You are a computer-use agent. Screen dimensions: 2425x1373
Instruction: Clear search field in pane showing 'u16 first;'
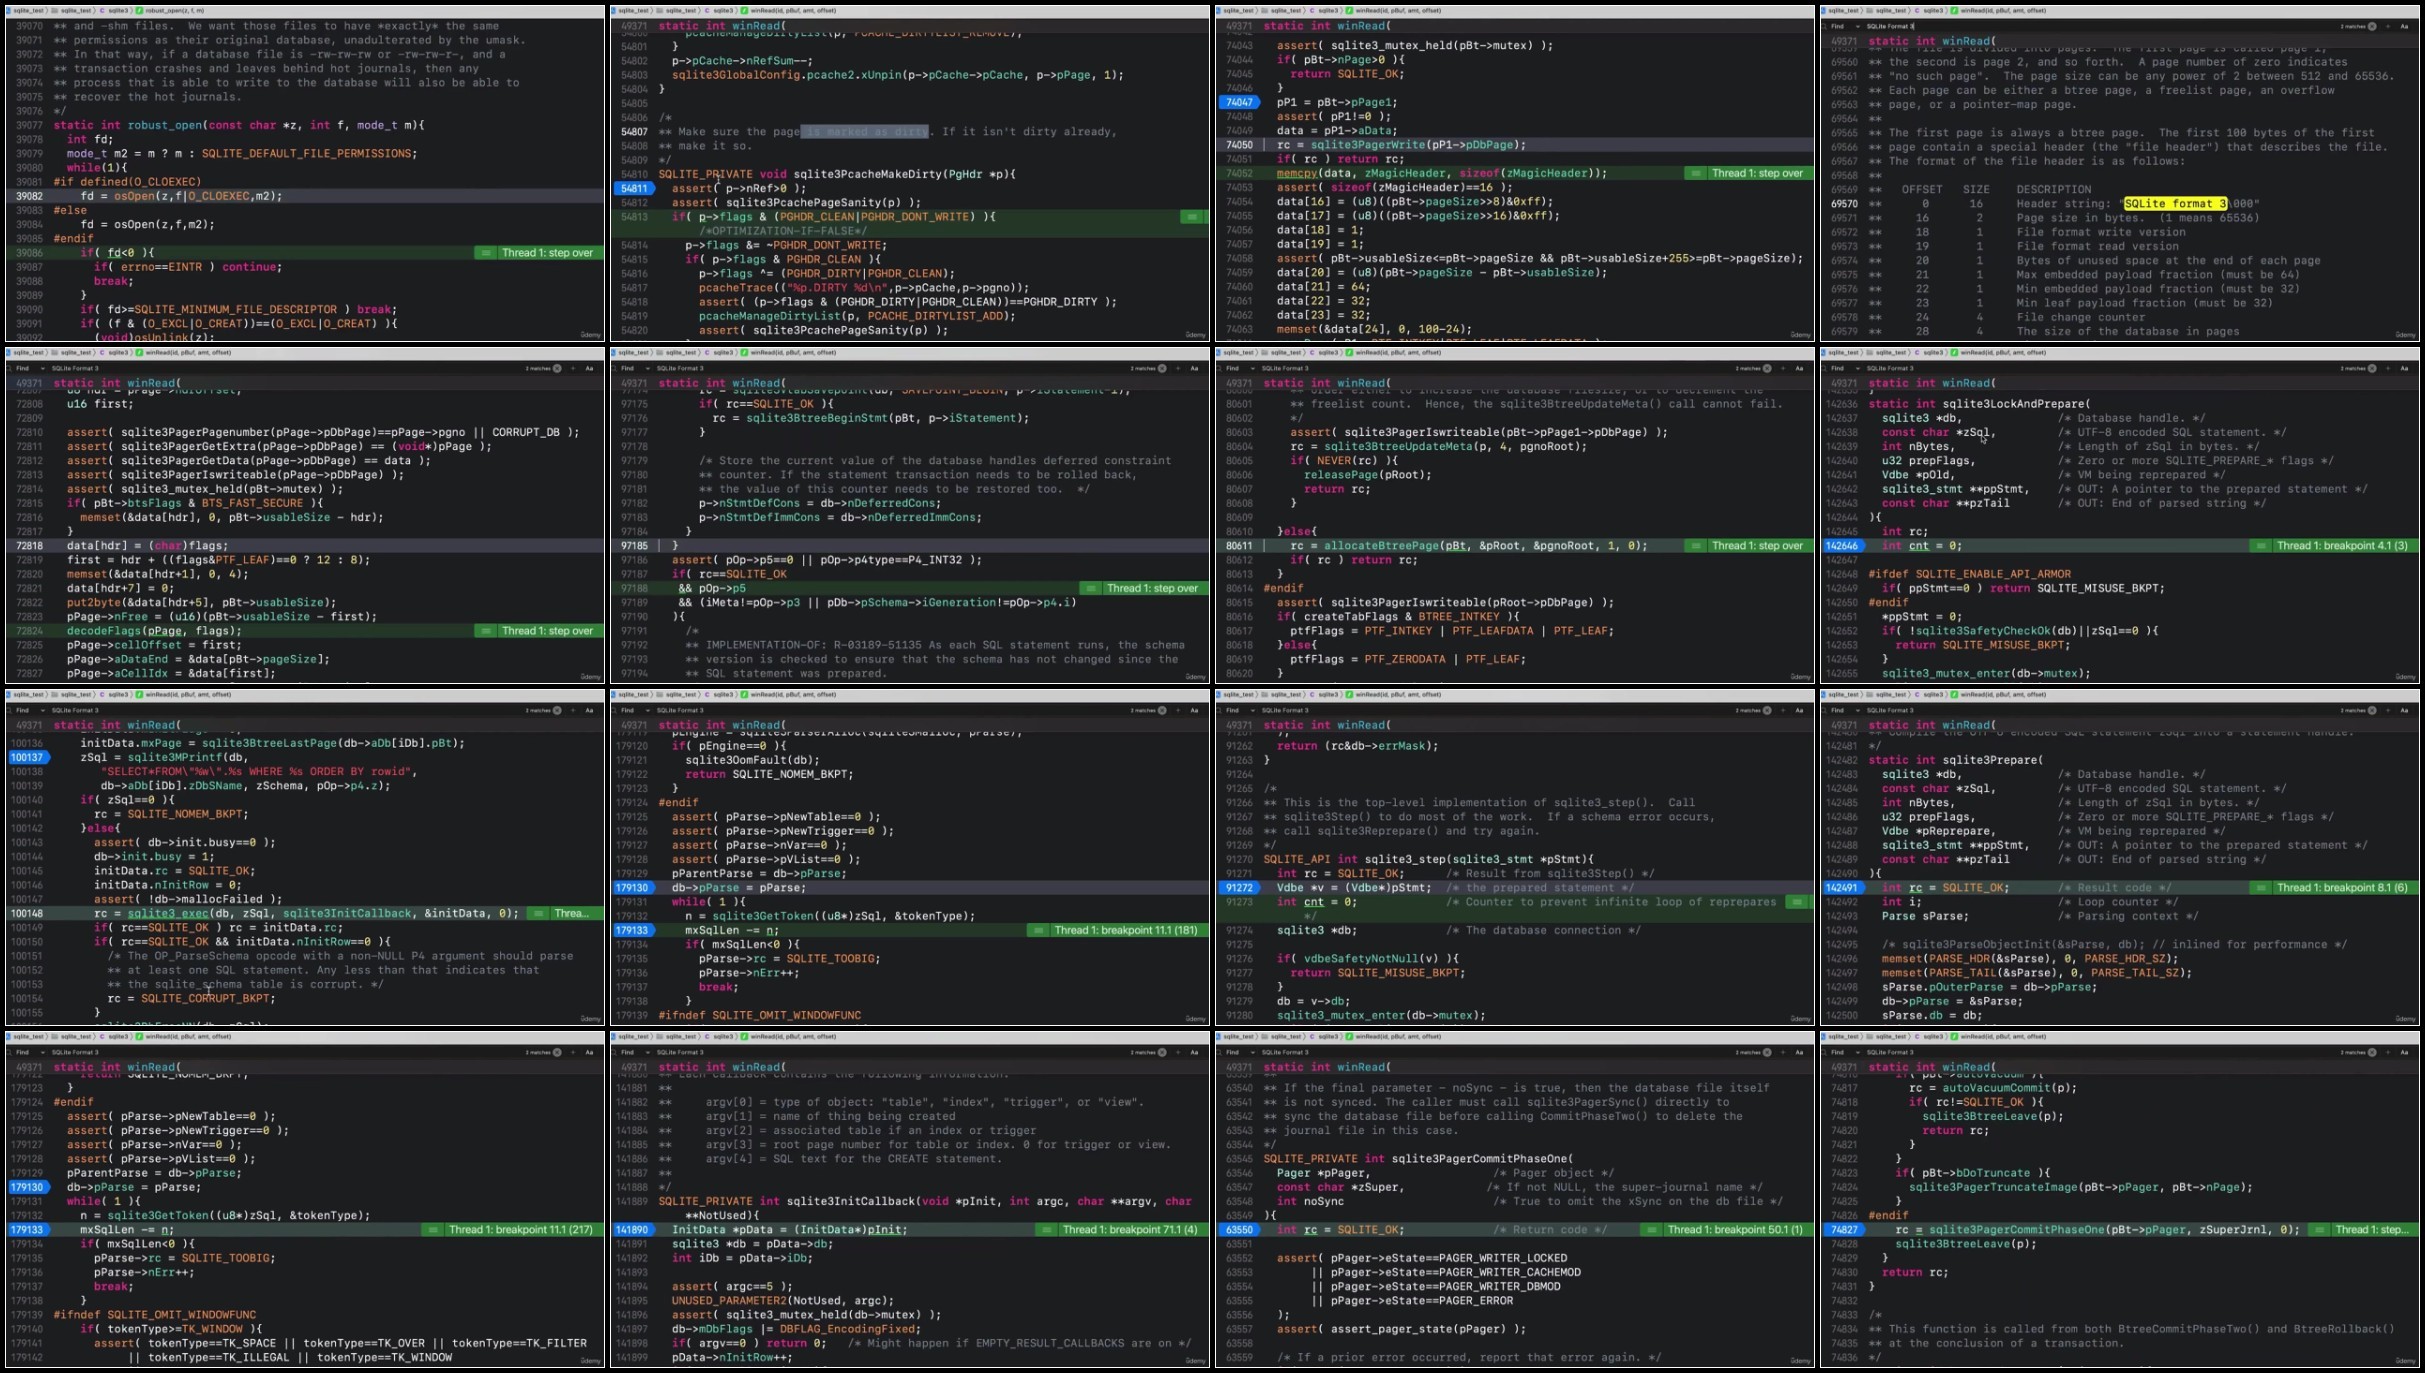(557, 368)
